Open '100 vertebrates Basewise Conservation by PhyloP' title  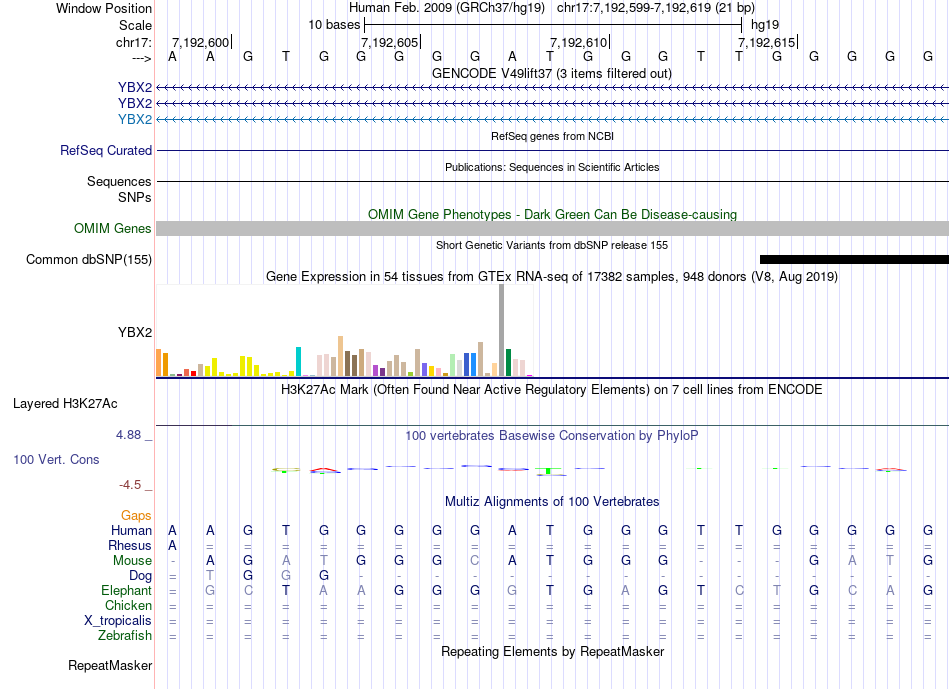[x=552, y=436]
